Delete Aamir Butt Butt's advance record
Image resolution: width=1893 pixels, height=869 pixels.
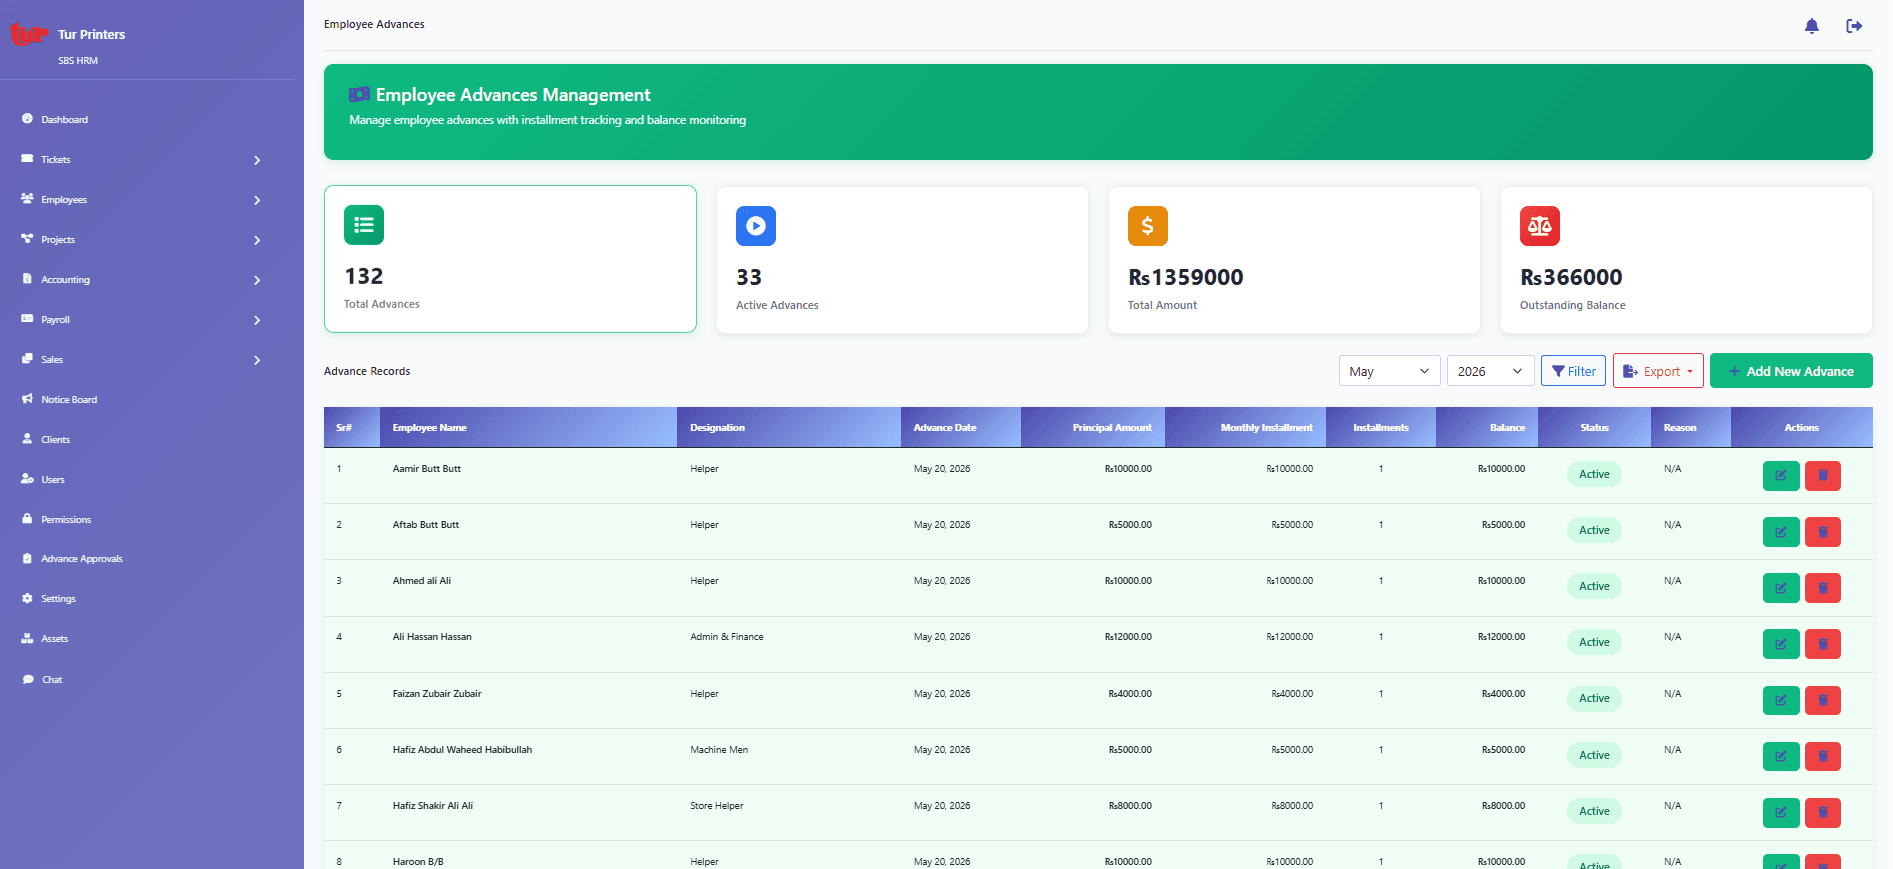[x=1823, y=476]
